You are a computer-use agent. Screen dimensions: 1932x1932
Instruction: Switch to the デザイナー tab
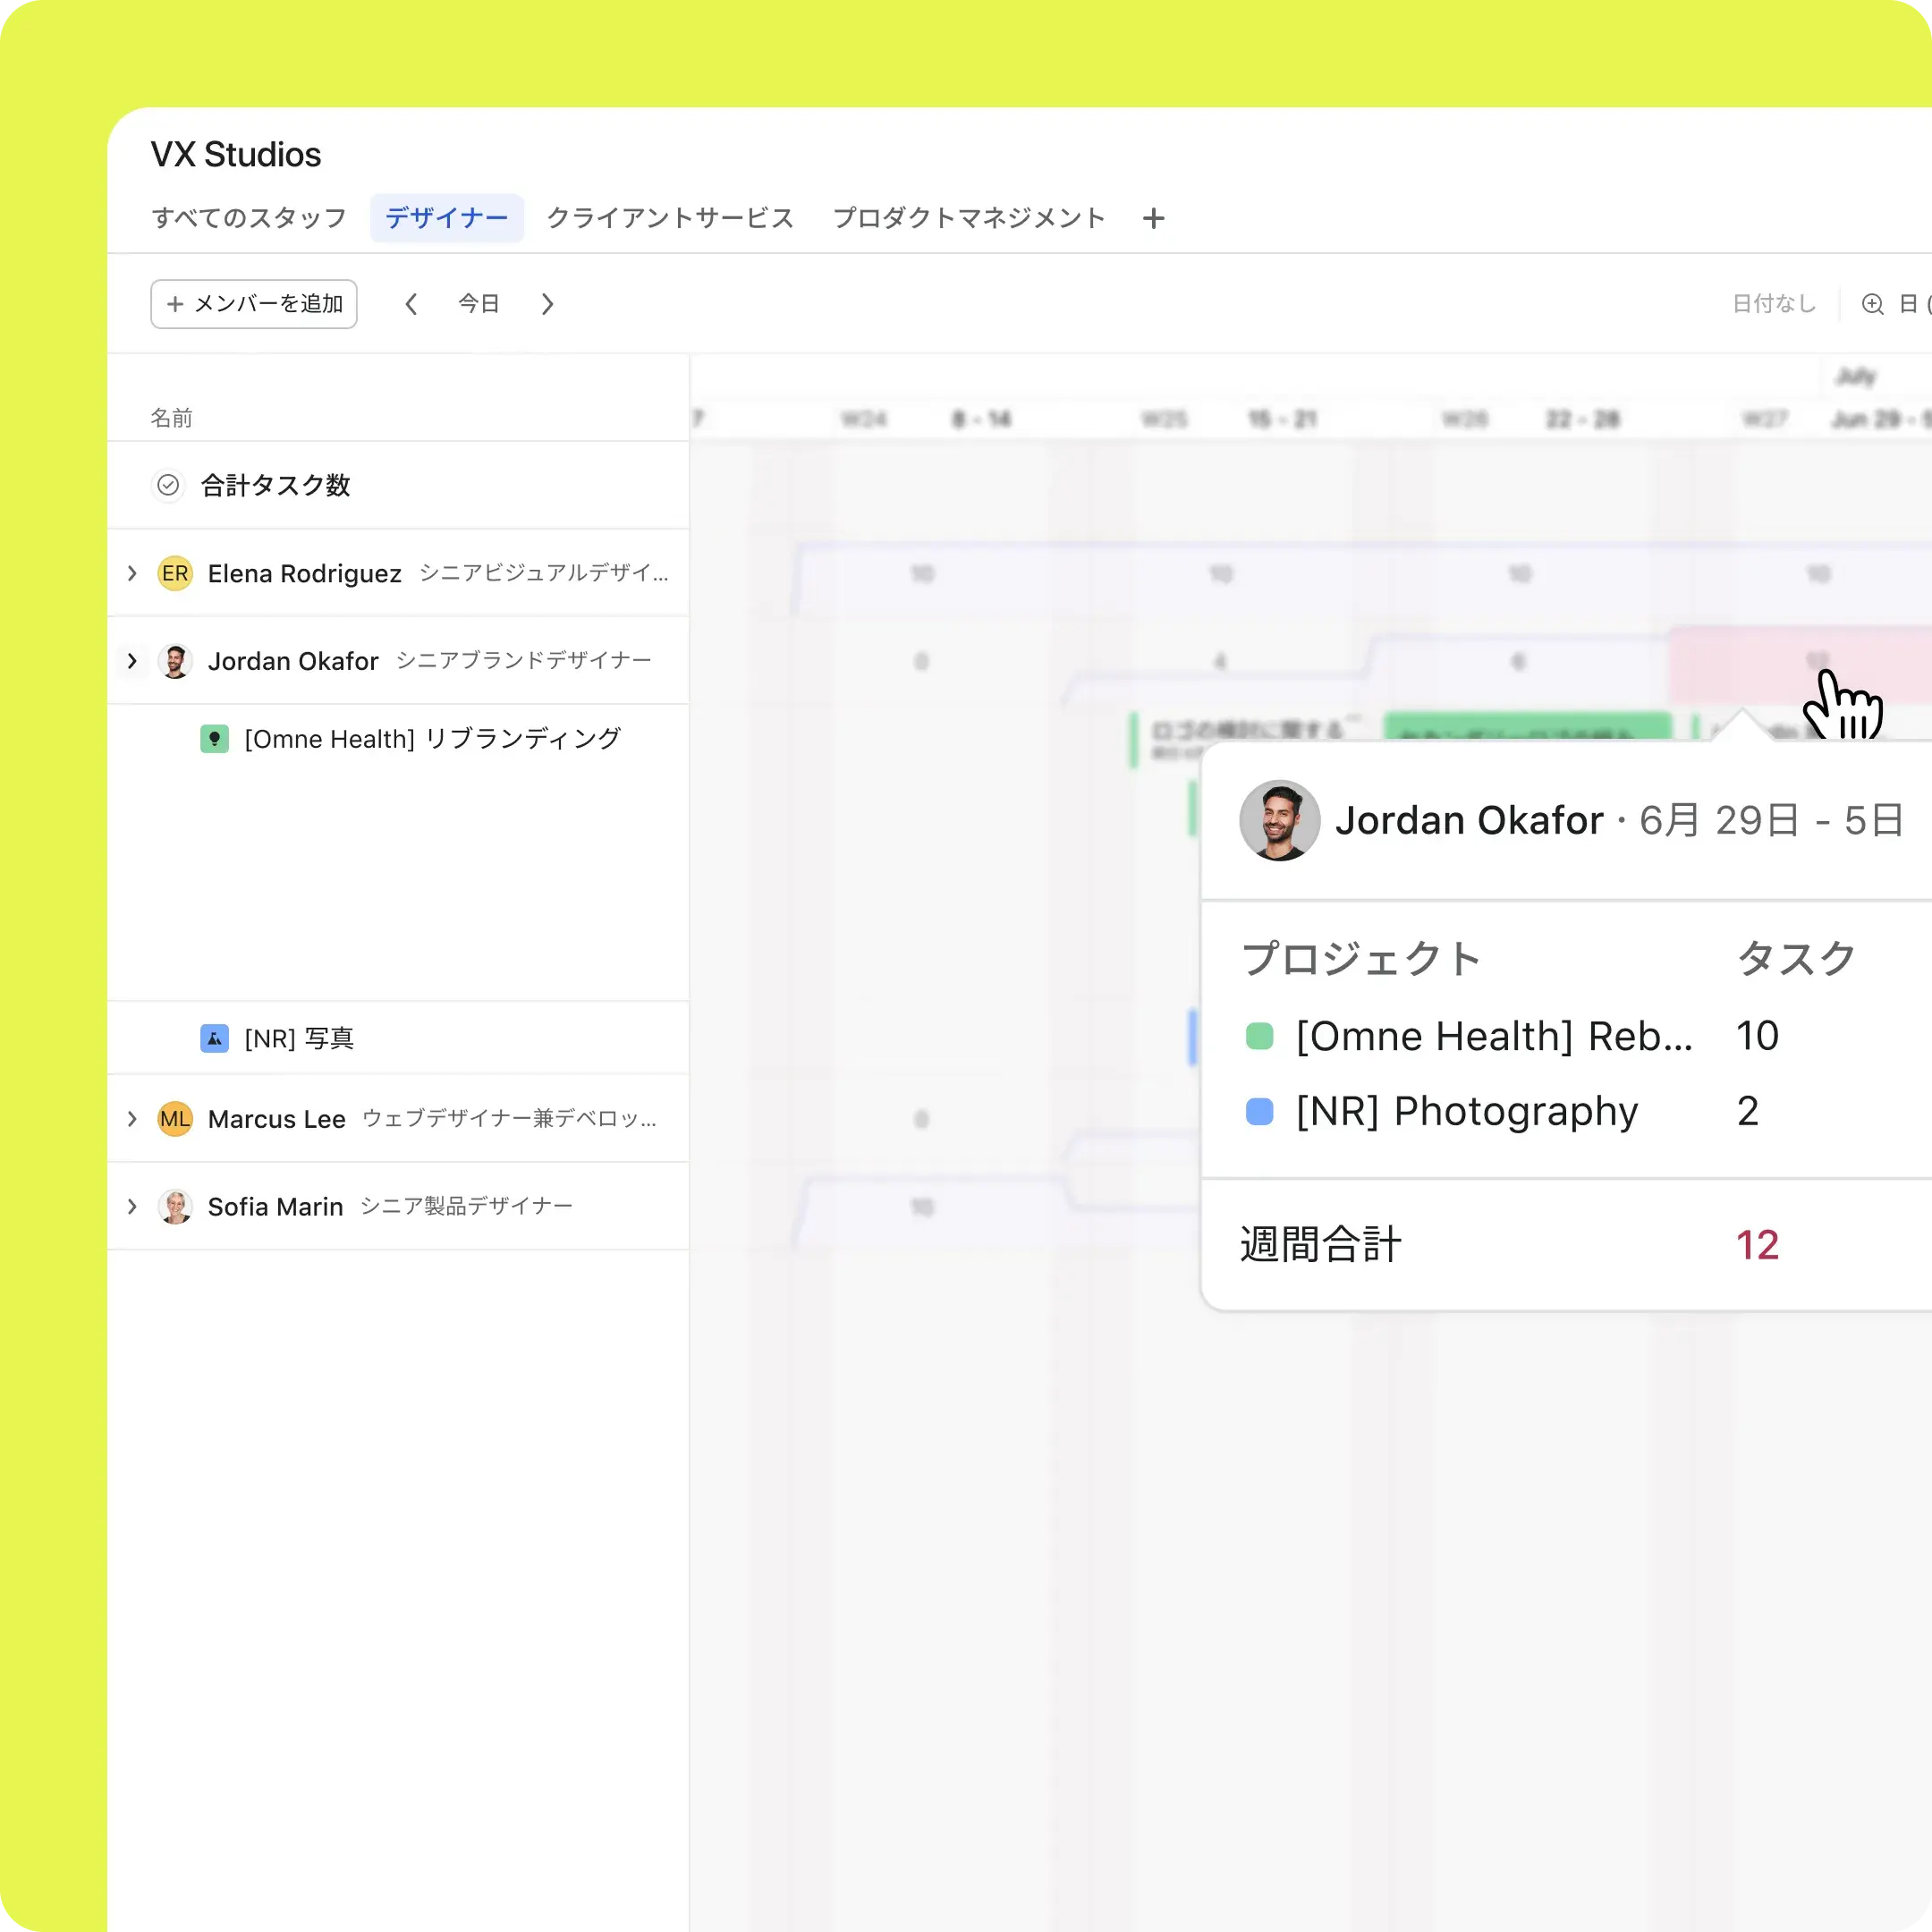coord(447,218)
